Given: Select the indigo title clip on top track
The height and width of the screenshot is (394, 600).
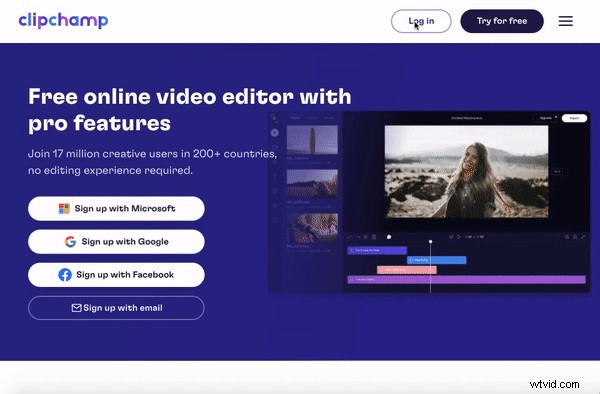Looking at the screenshot, I should (x=377, y=250).
